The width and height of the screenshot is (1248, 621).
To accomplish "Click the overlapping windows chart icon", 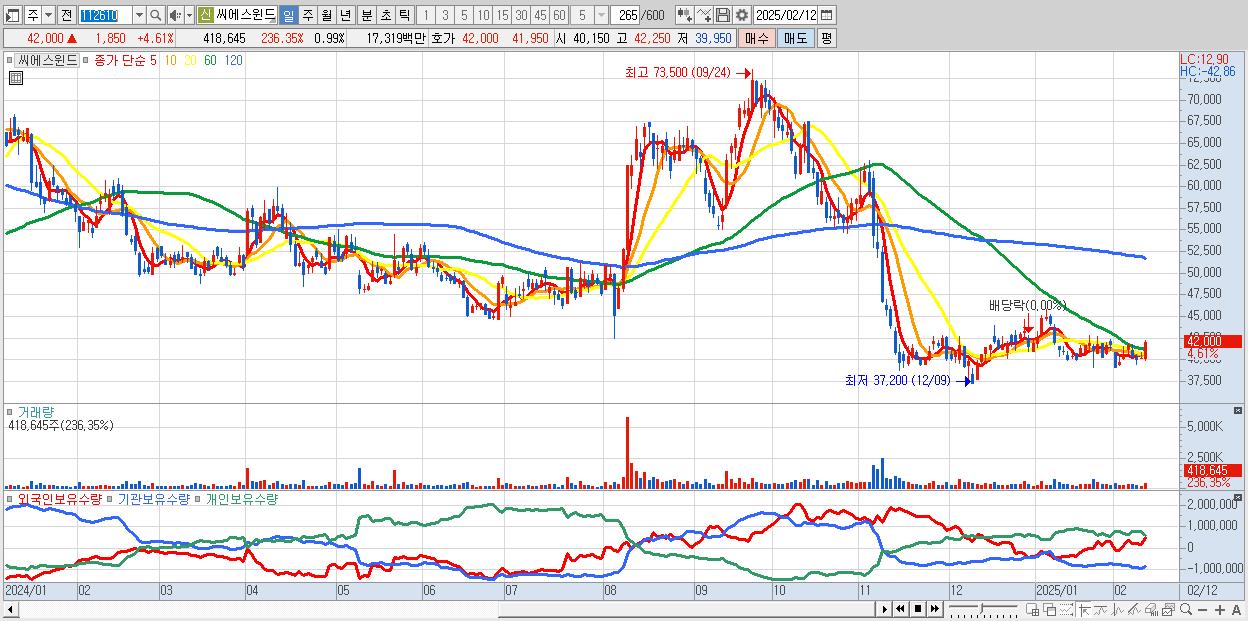I will point(1050,609).
